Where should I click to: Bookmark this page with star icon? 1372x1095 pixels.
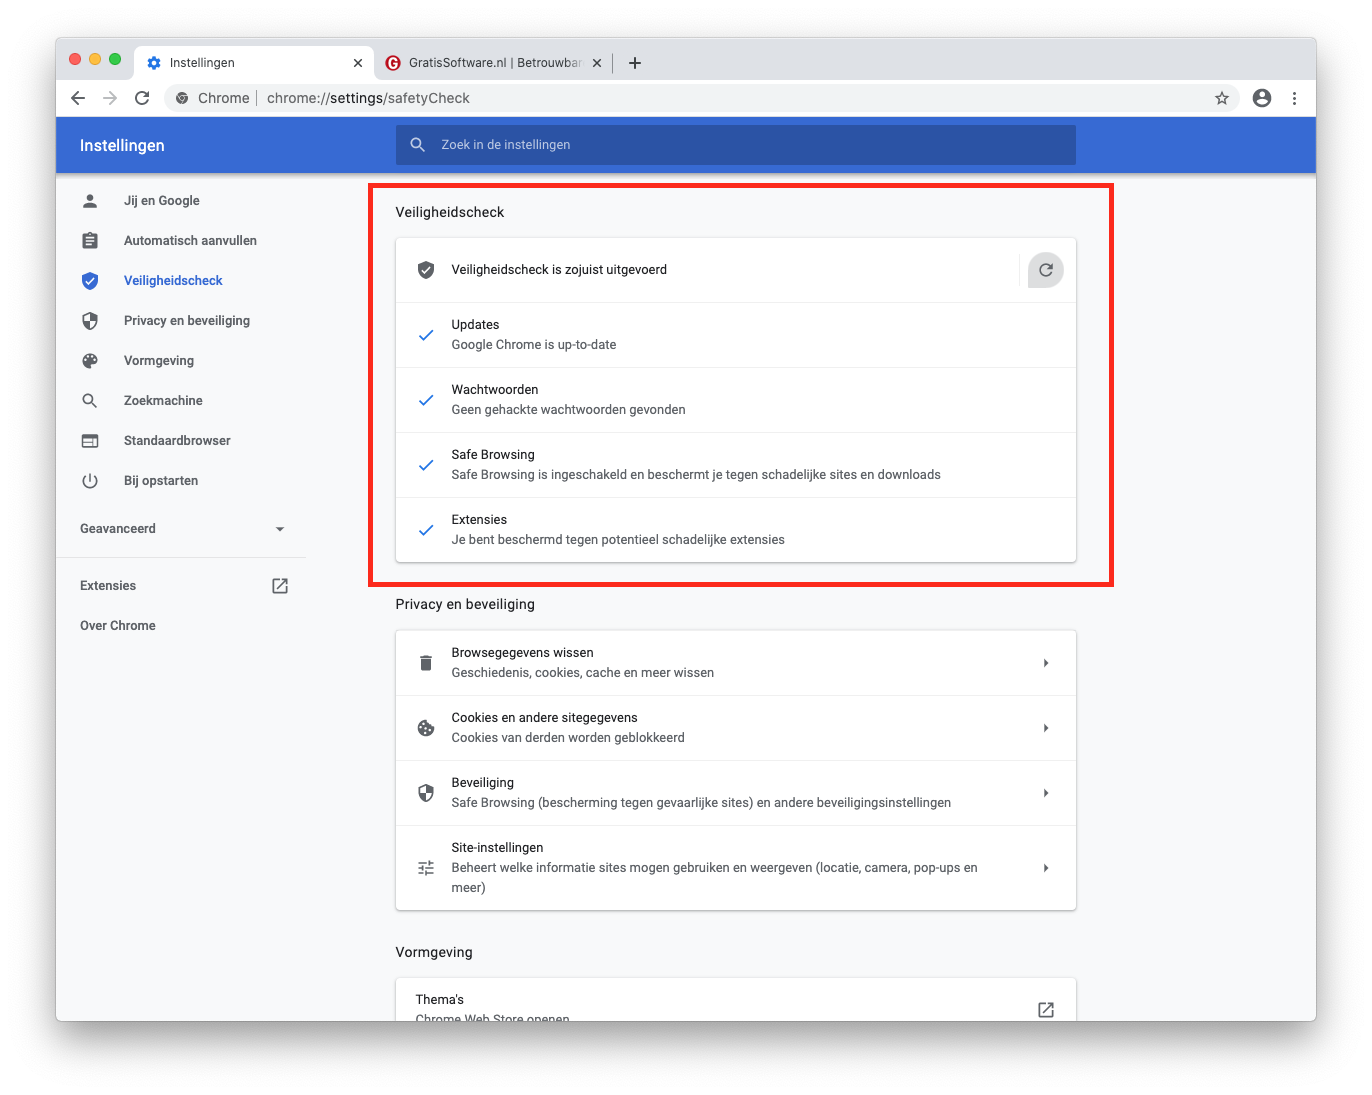[1221, 98]
